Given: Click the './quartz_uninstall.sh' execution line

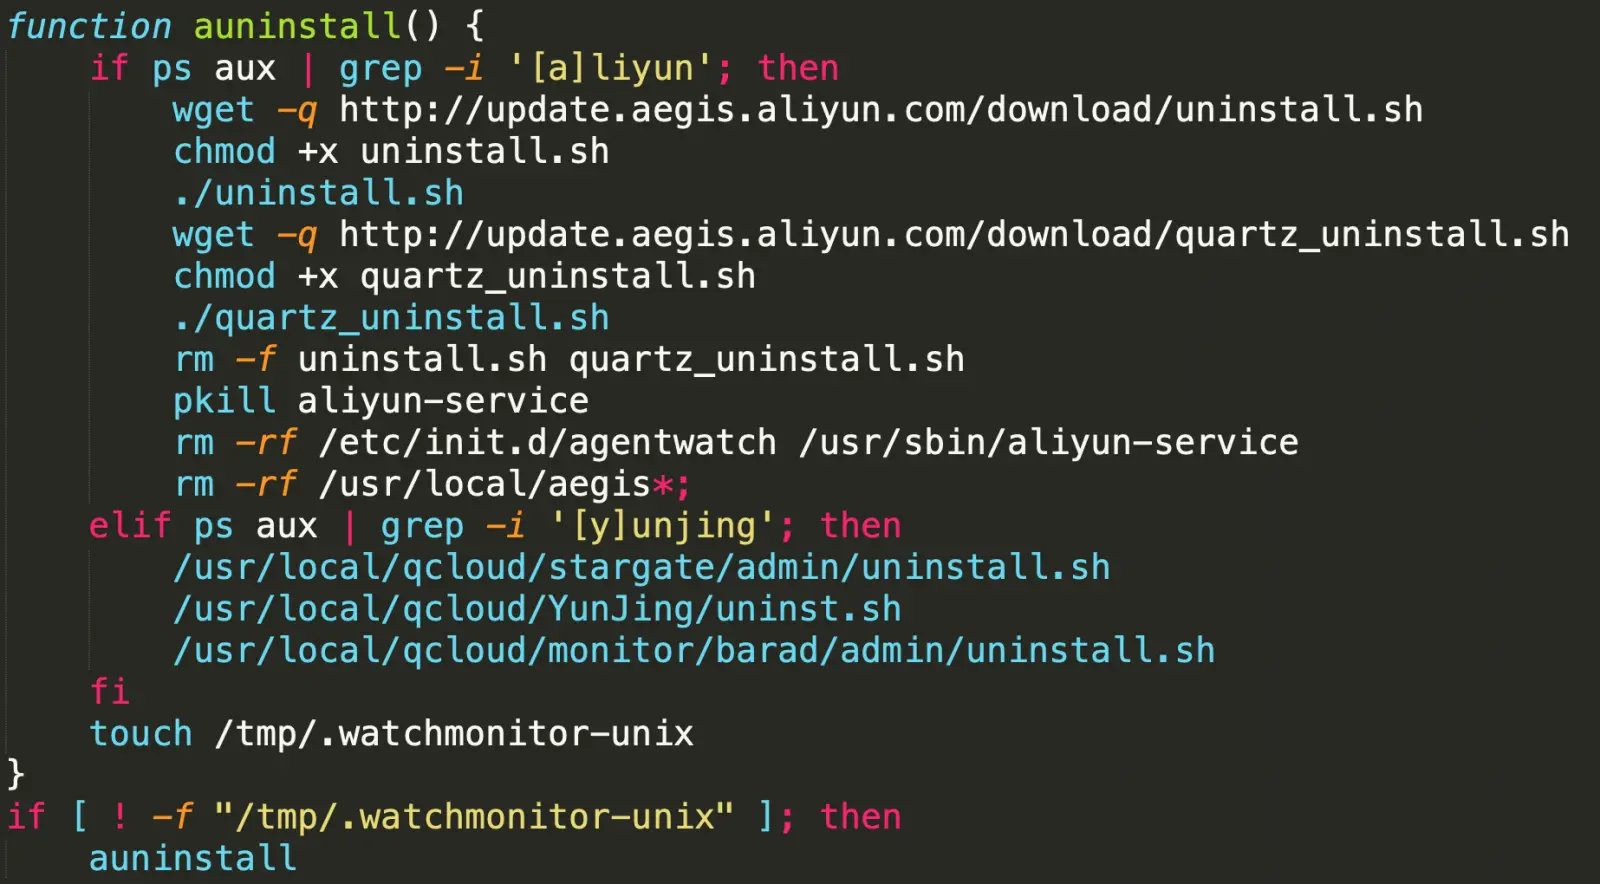Looking at the screenshot, I should pos(391,318).
